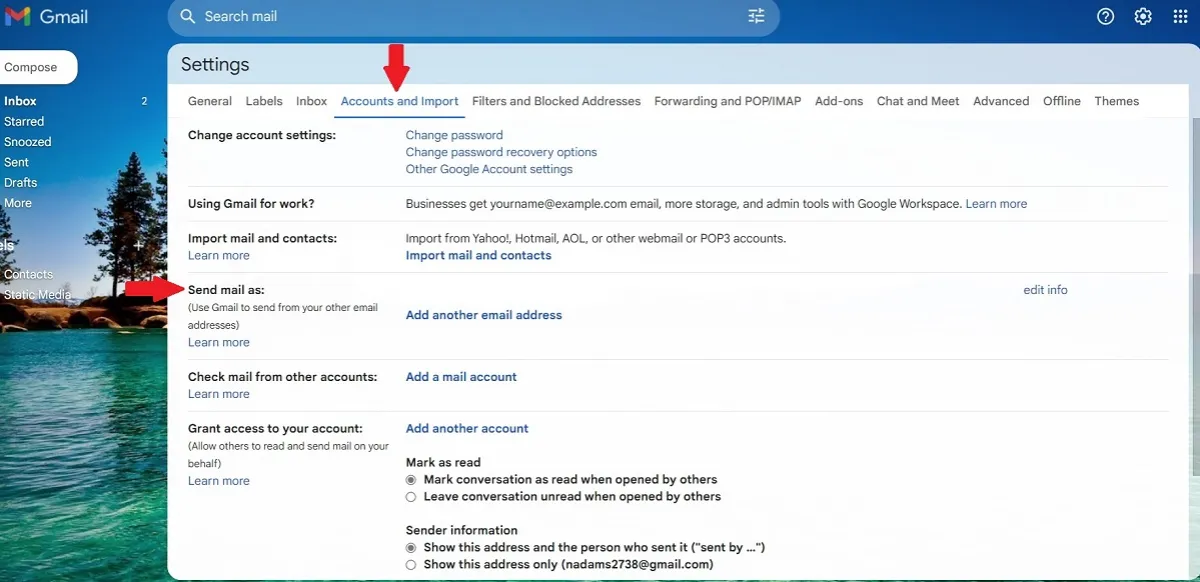
Task: Expand the More section in the sidebar
Action: pos(16,202)
